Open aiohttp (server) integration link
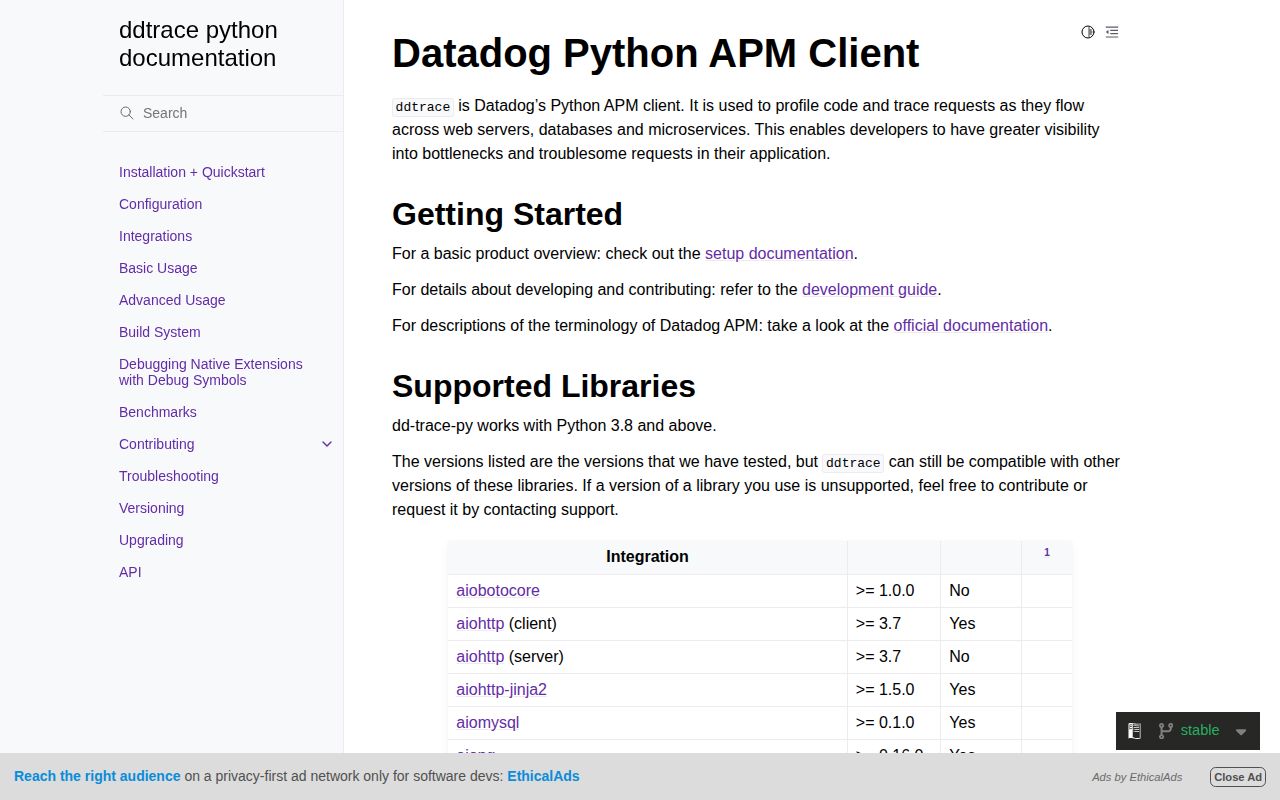The height and width of the screenshot is (800, 1280). point(480,656)
